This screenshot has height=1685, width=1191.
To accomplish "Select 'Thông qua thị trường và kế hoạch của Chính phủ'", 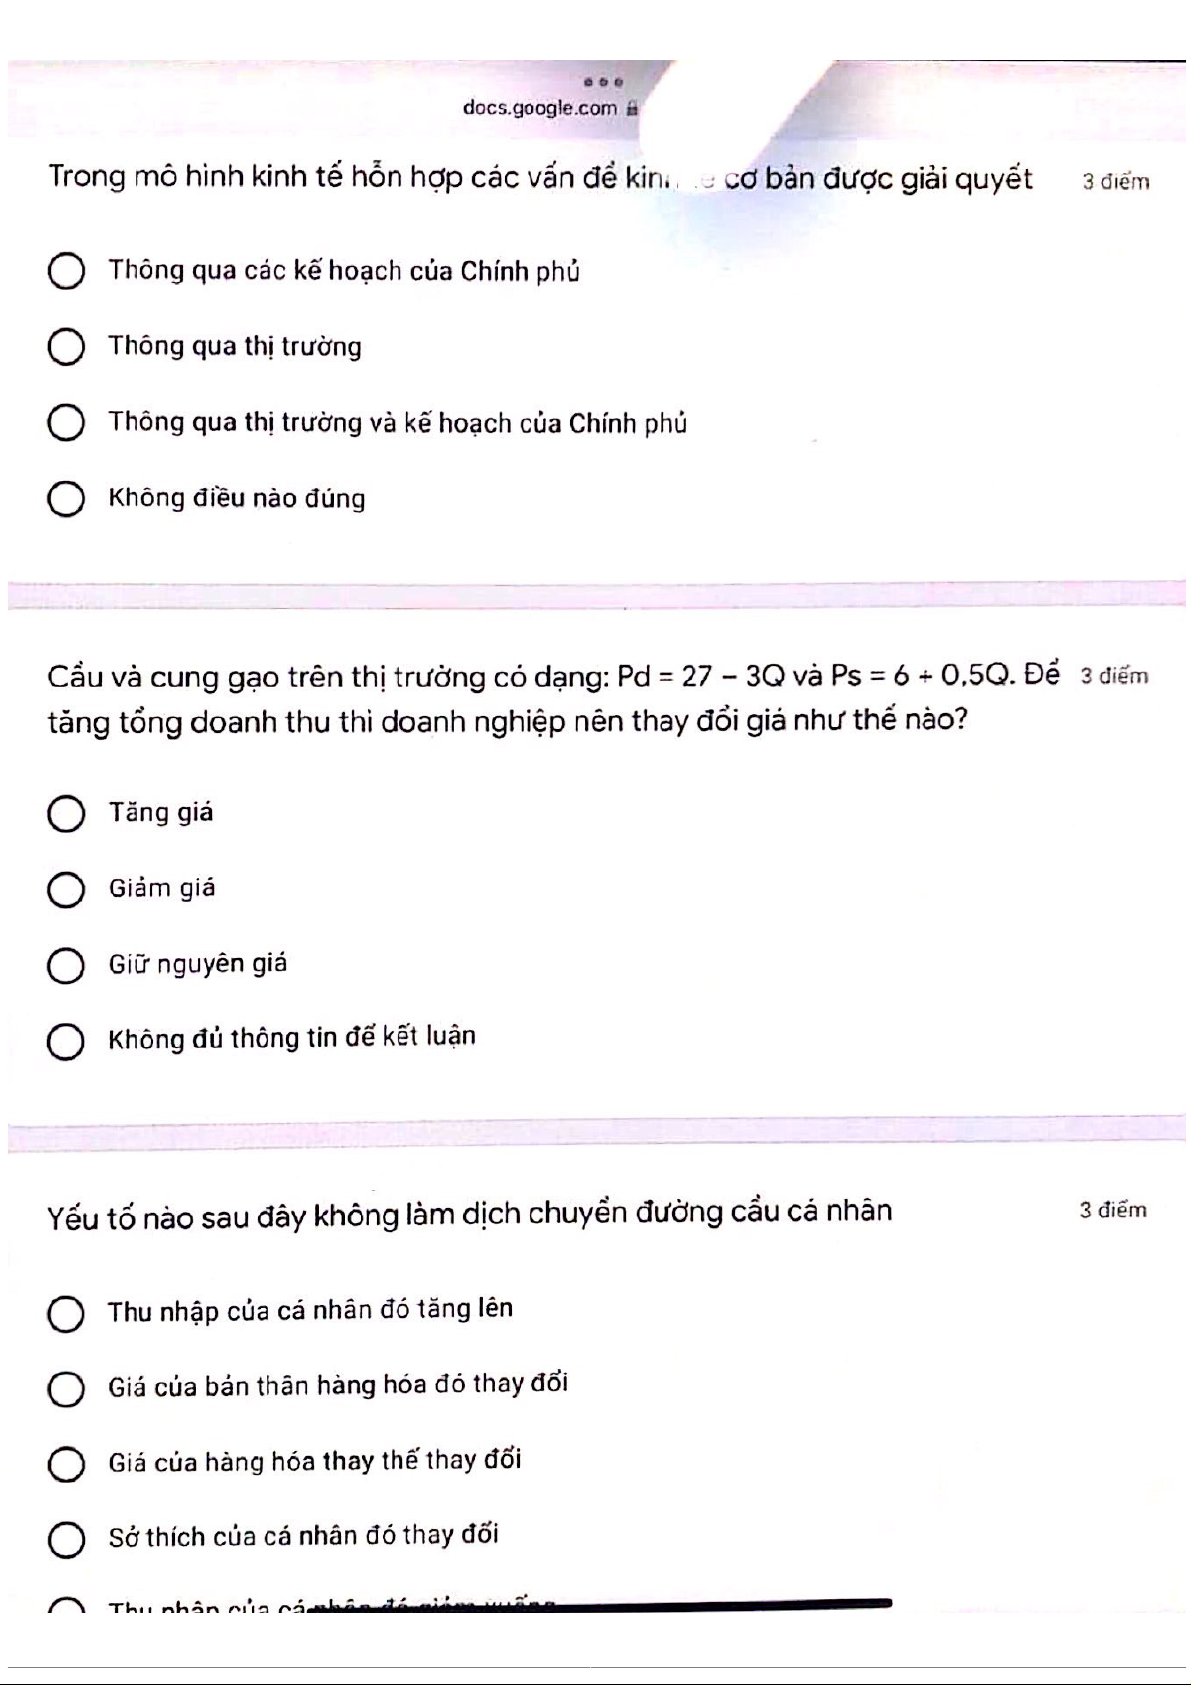I will (x=66, y=423).
